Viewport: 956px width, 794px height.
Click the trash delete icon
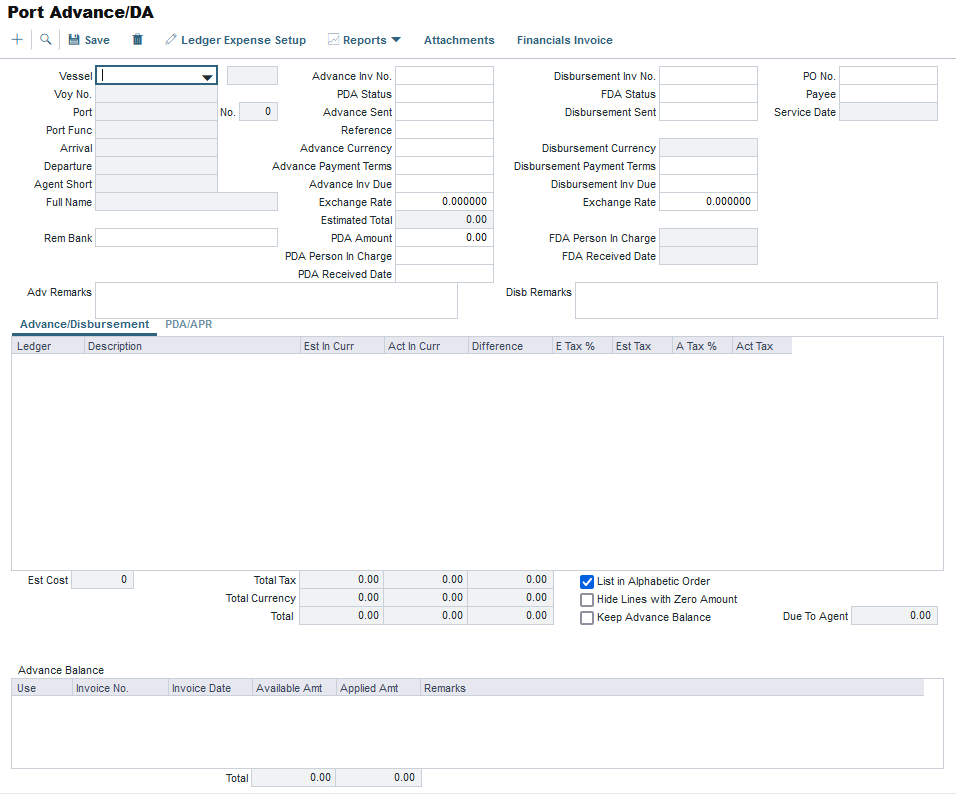(138, 40)
